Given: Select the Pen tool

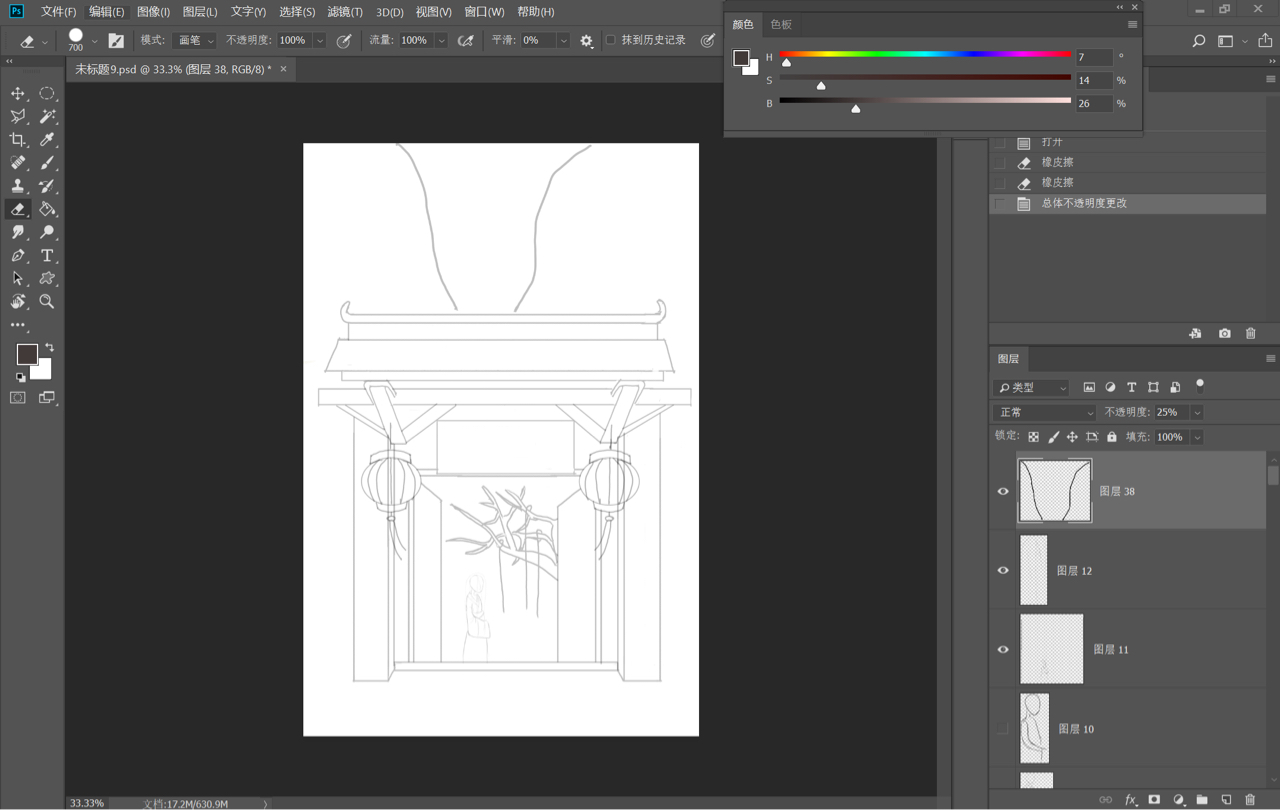Looking at the screenshot, I should [x=18, y=256].
